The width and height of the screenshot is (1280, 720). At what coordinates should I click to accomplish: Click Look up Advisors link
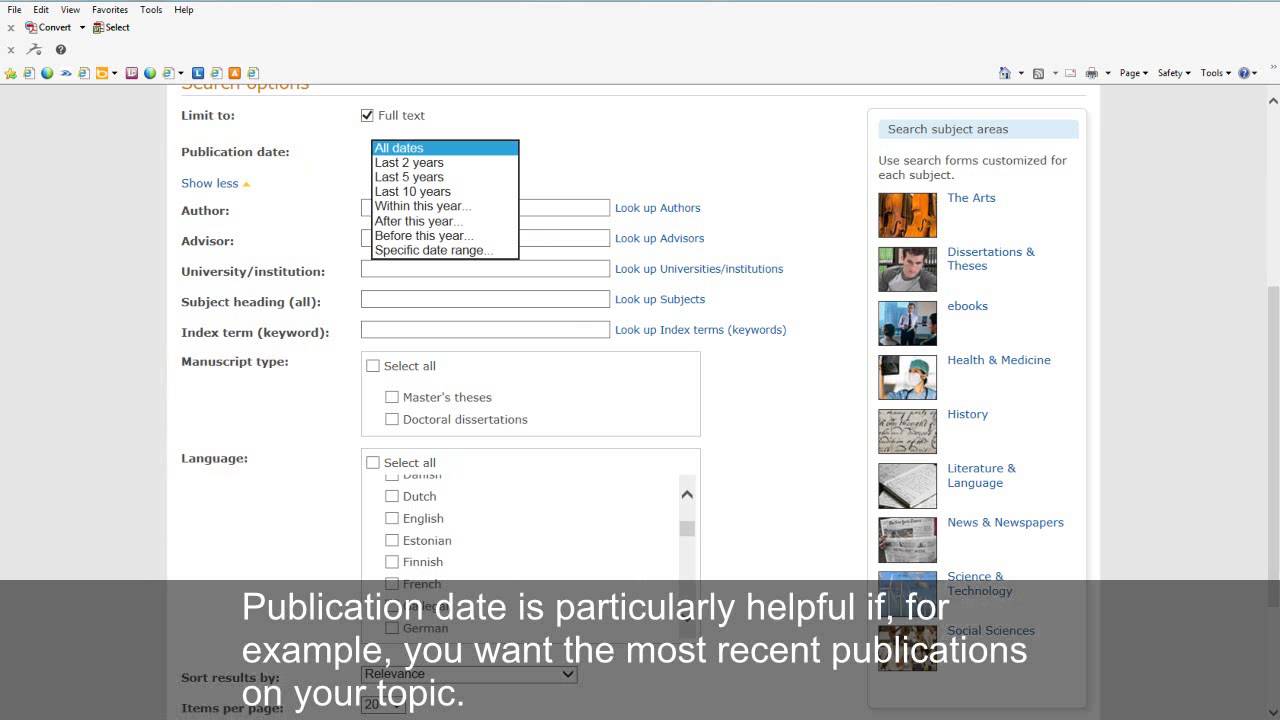pos(659,238)
